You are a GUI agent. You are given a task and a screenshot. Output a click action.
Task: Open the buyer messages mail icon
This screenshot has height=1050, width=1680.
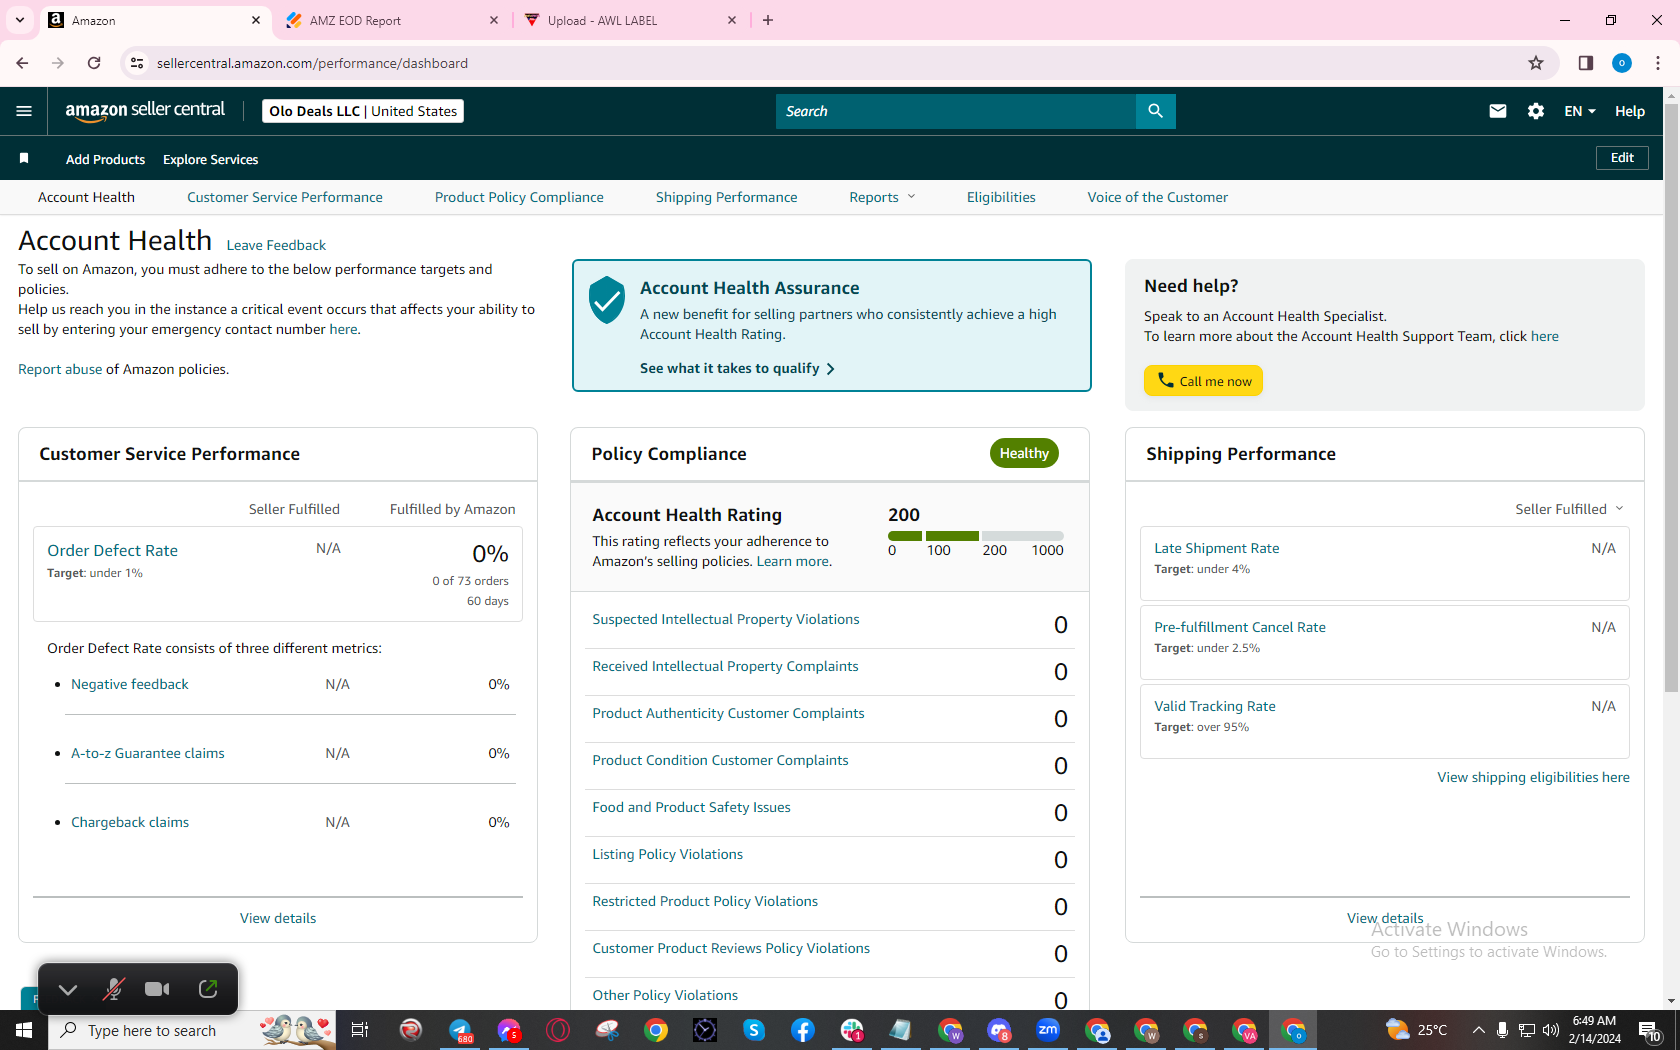click(x=1497, y=111)
